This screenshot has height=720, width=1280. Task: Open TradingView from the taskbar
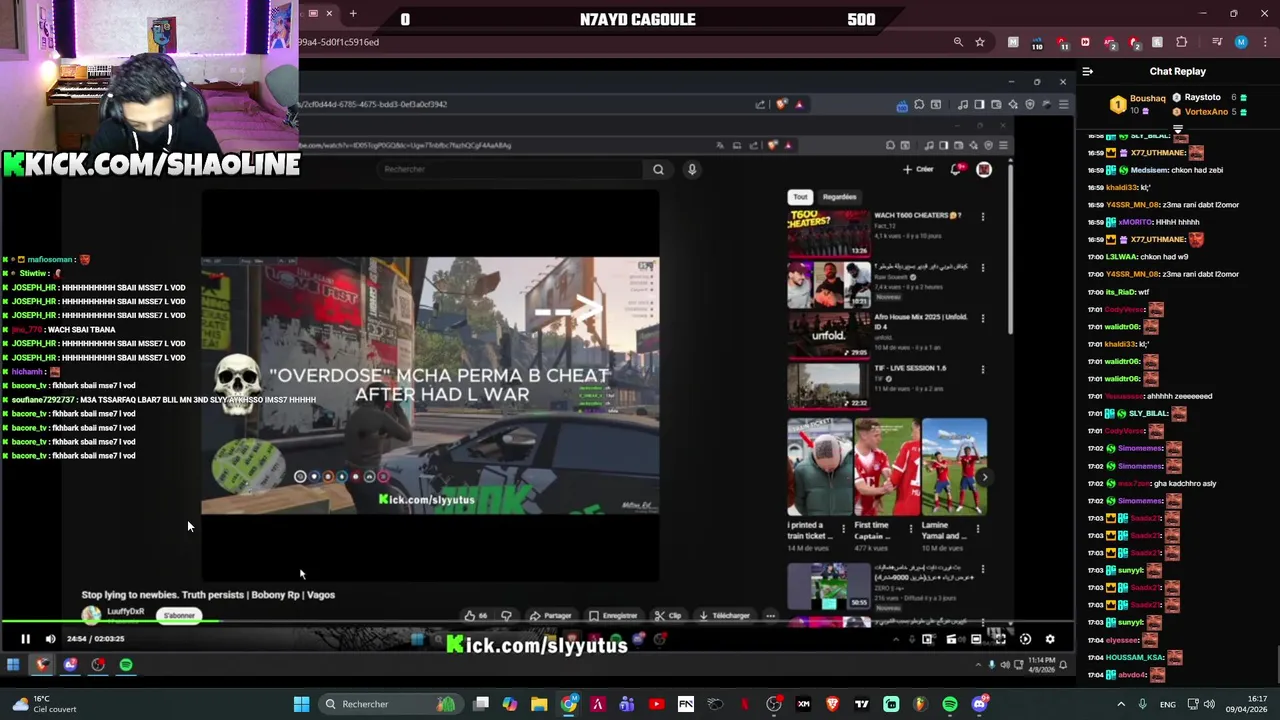pos(861,704)
